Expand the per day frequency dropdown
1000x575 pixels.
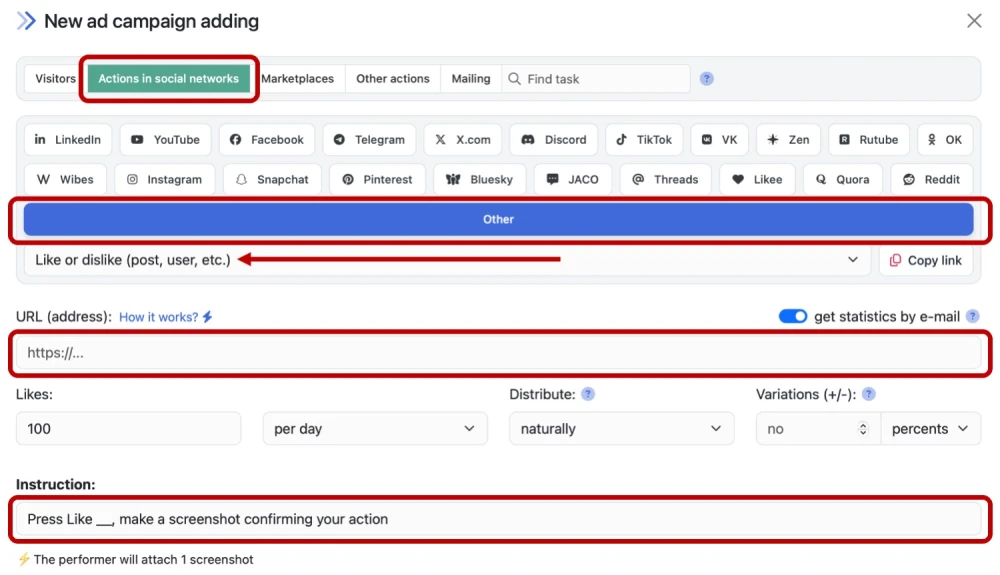tap(374, 429)
